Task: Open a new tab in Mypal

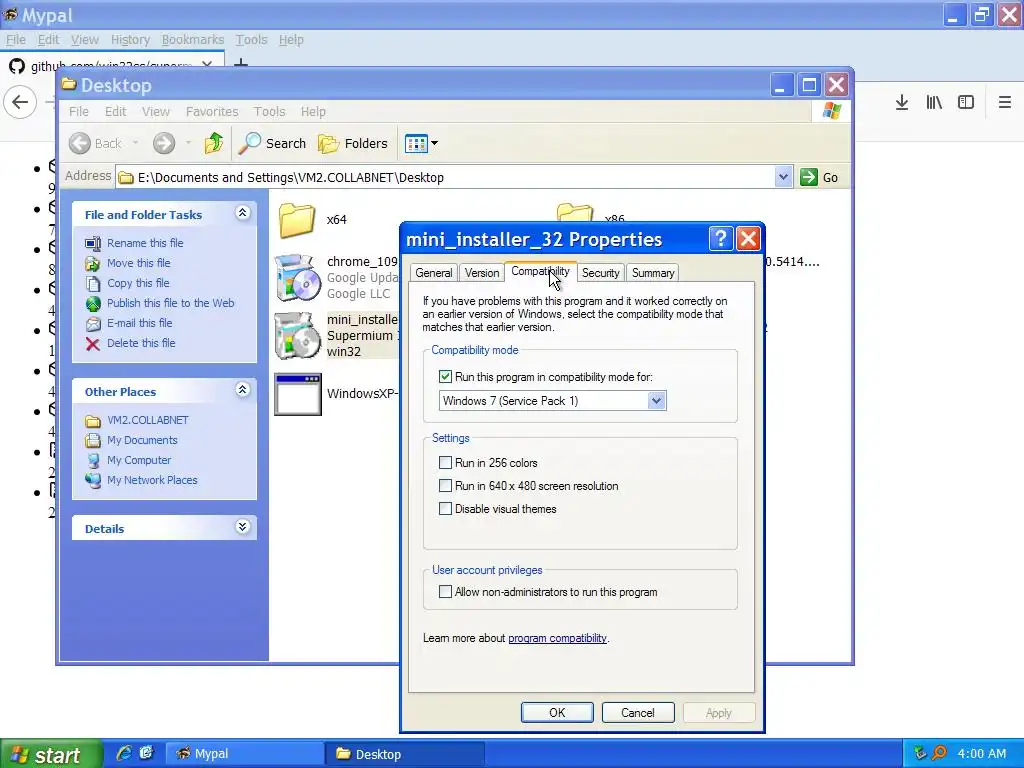Action: tap(241, 63)
